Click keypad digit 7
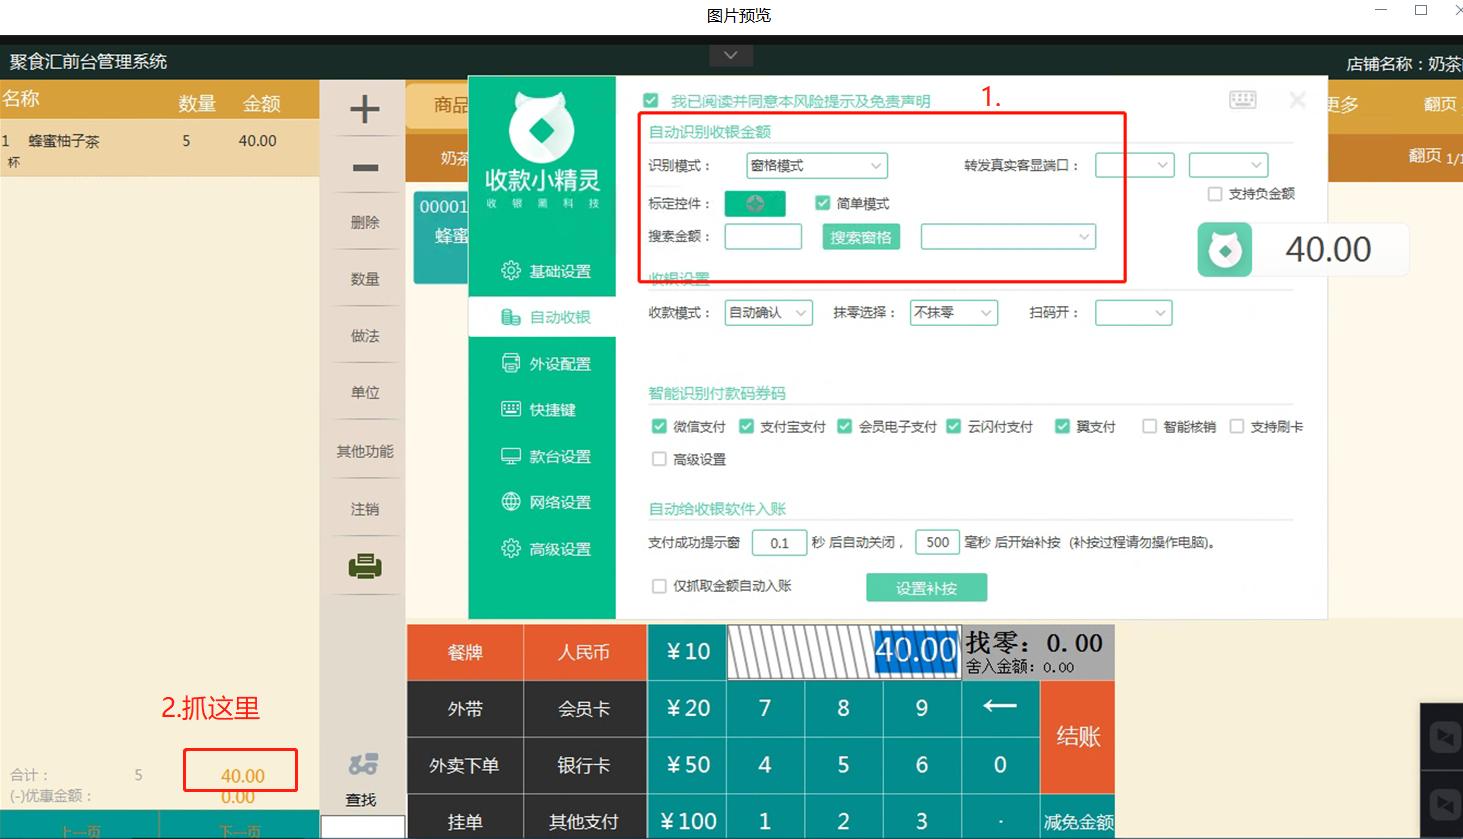 click(765, 708)
